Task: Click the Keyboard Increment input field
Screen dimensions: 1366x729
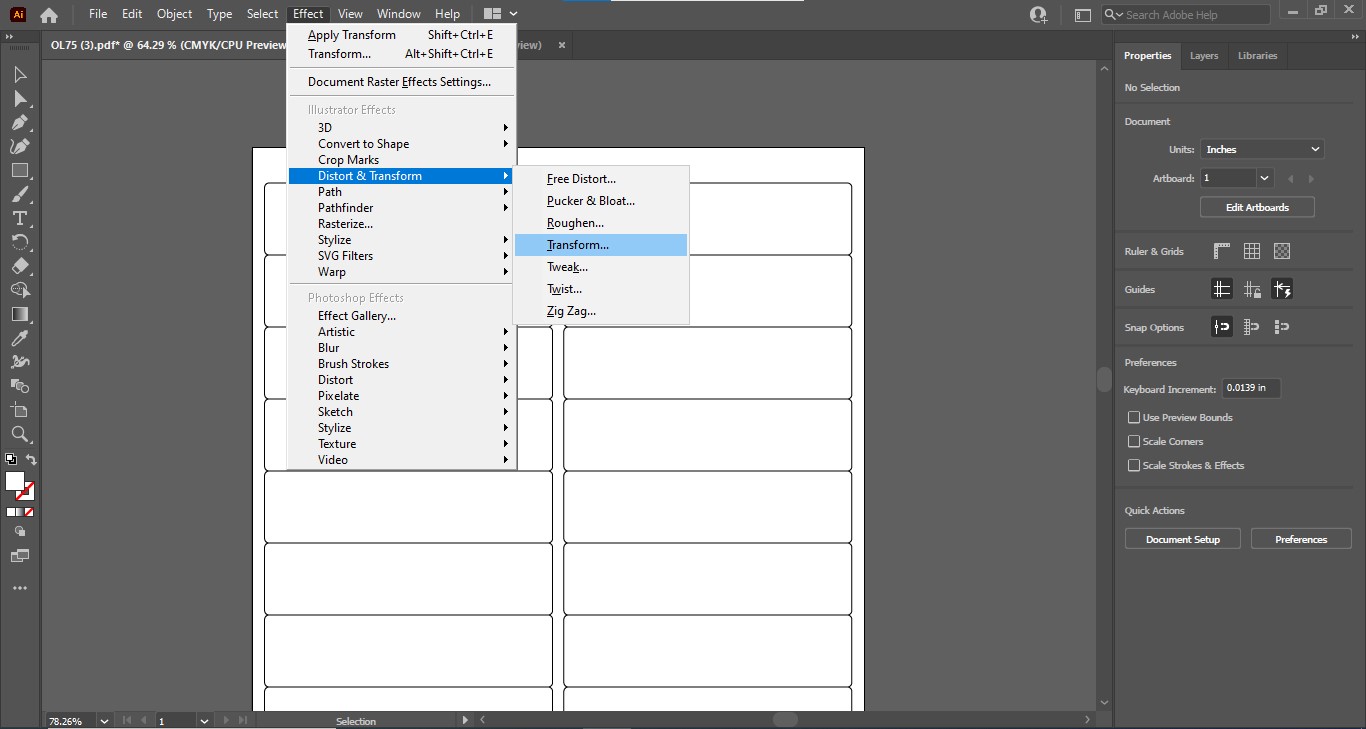Action: pos(1251,388)
